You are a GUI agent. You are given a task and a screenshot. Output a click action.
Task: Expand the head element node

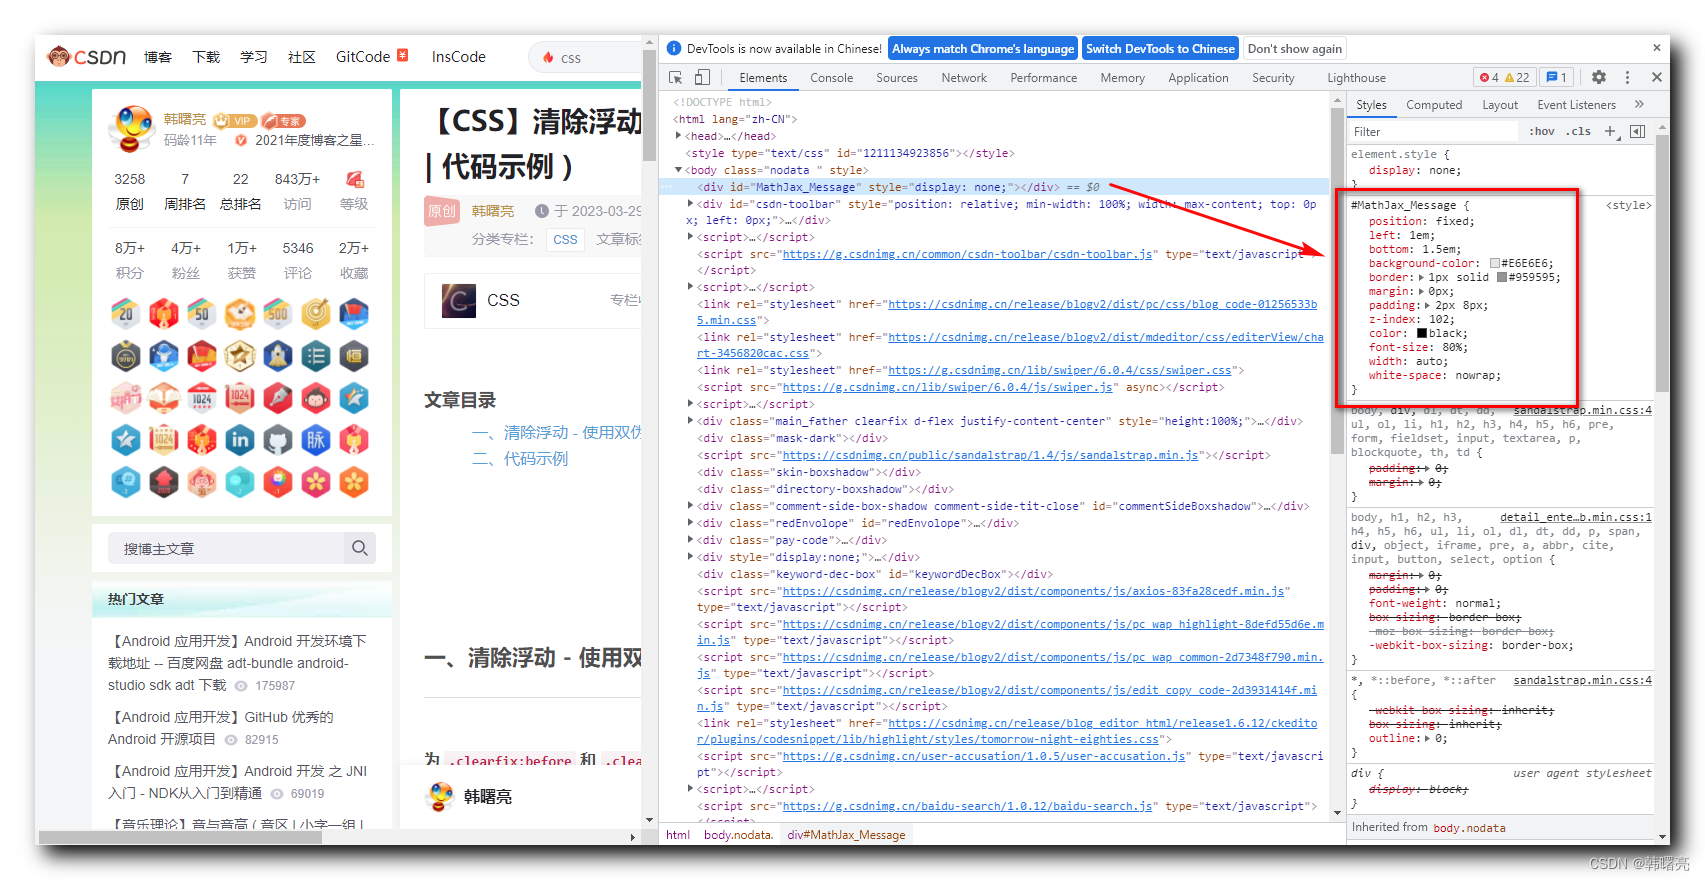(678, 136)
